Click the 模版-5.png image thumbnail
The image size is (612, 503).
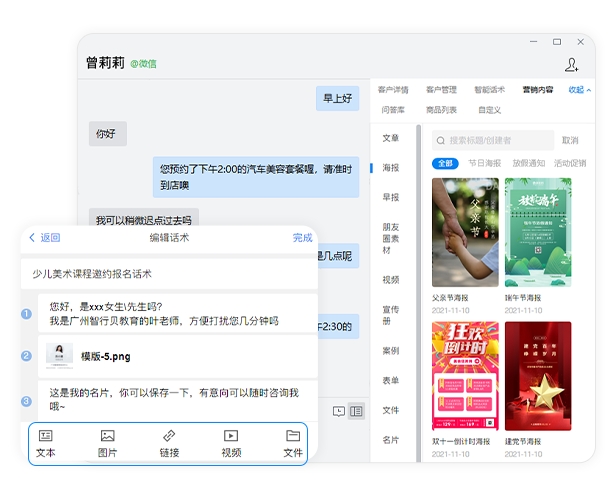coord(59,356)
